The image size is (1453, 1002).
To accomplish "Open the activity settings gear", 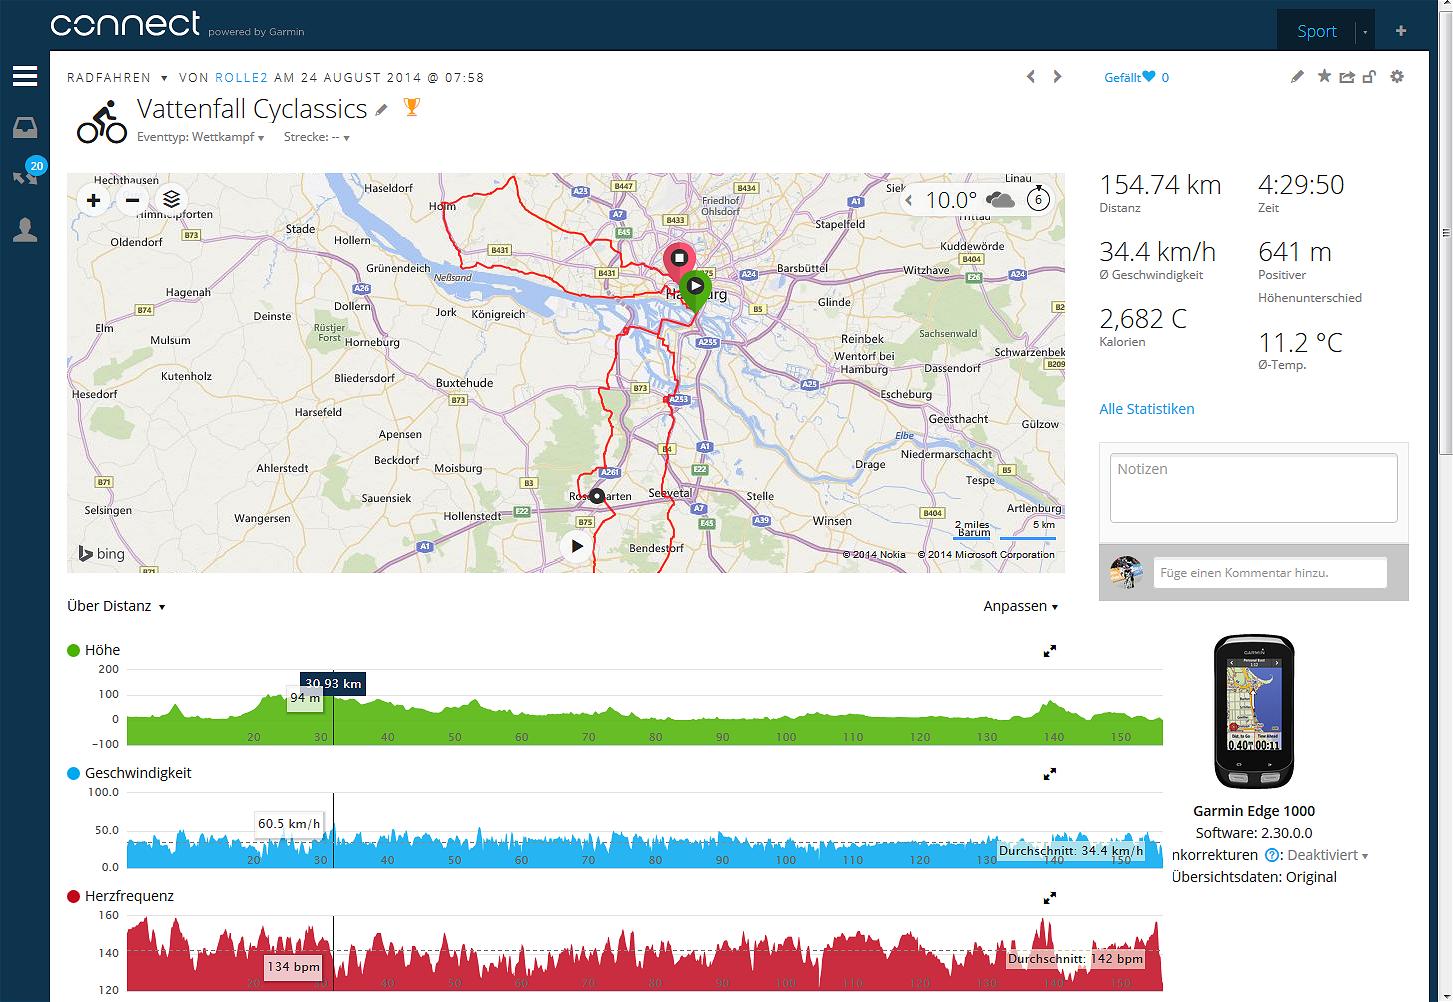I will tap(1397, 77).
